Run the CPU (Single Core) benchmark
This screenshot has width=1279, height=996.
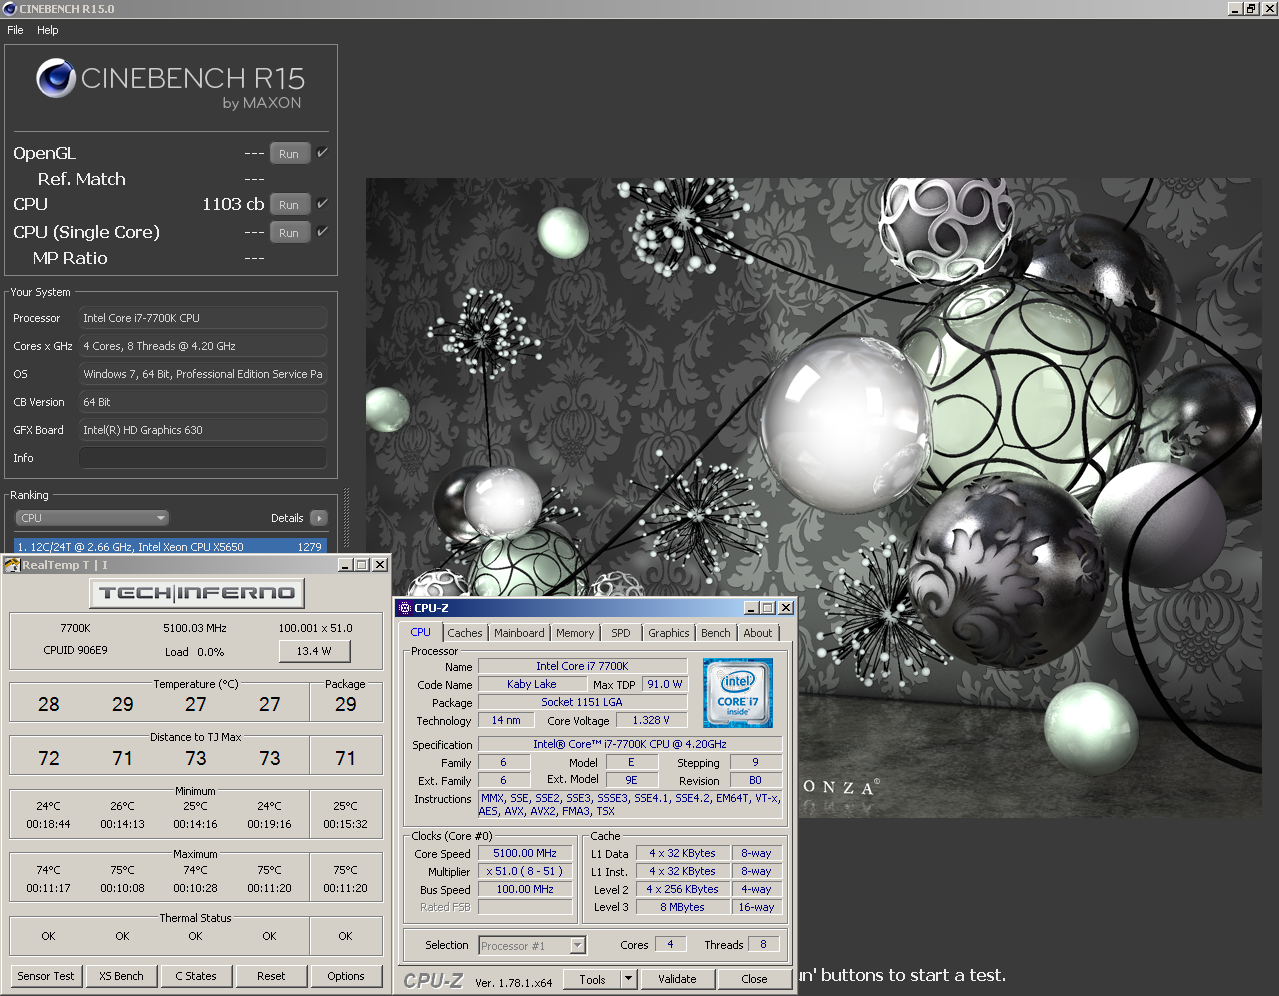coord(289,233)
